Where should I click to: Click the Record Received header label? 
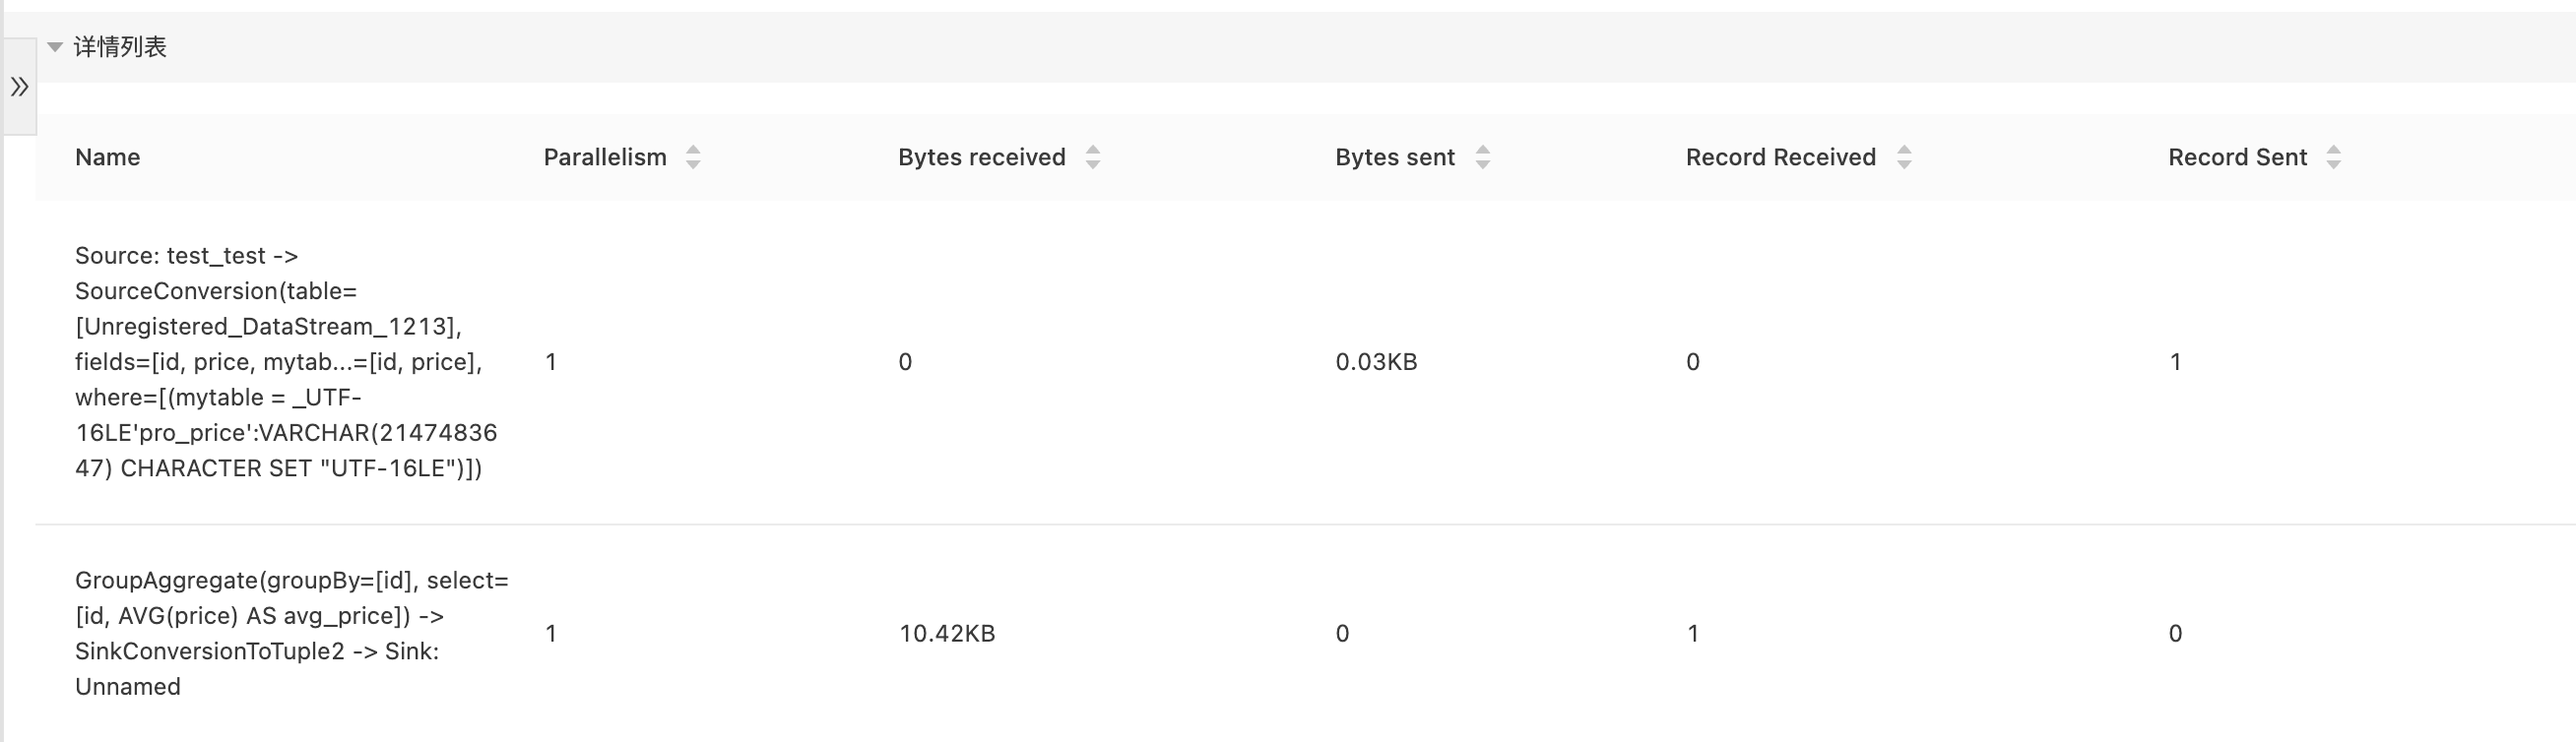1781,157
